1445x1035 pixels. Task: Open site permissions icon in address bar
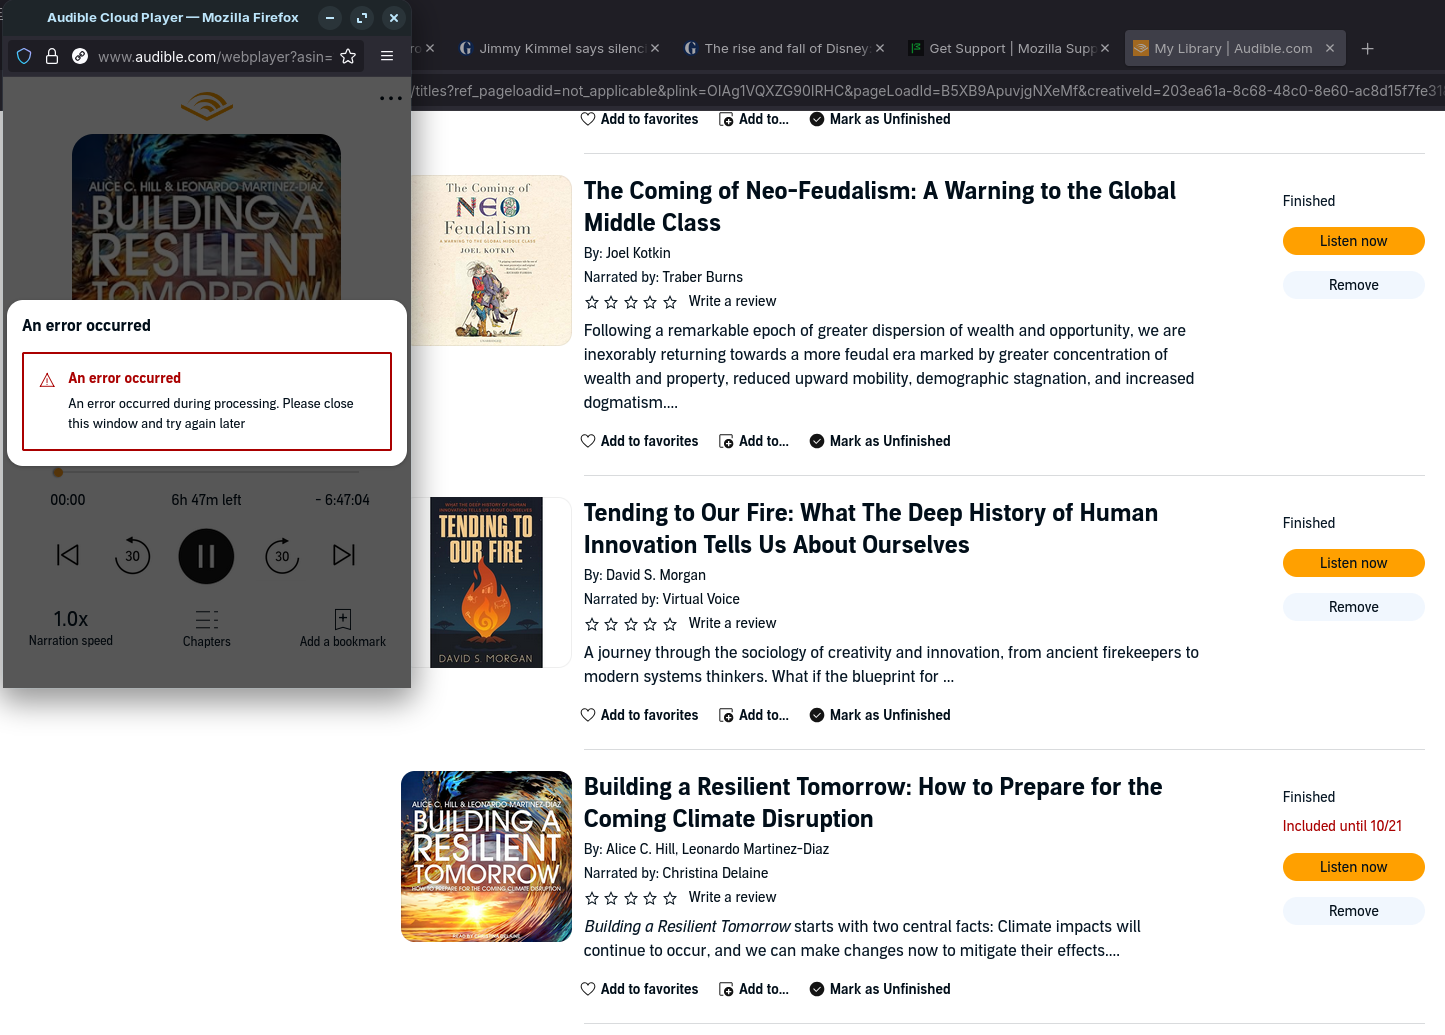pyautogui.click(x=80, y=56)
